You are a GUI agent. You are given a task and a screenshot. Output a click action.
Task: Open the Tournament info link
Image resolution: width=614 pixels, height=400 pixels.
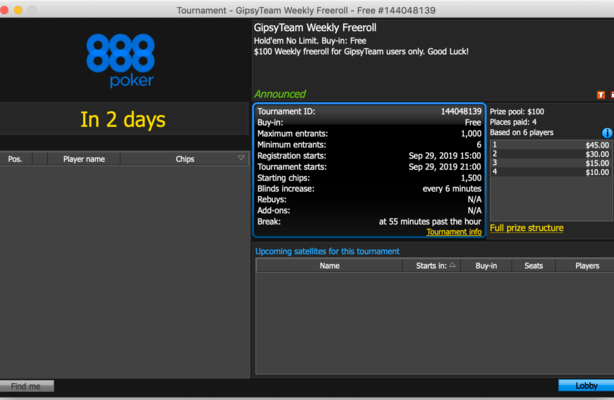[453, 232]
